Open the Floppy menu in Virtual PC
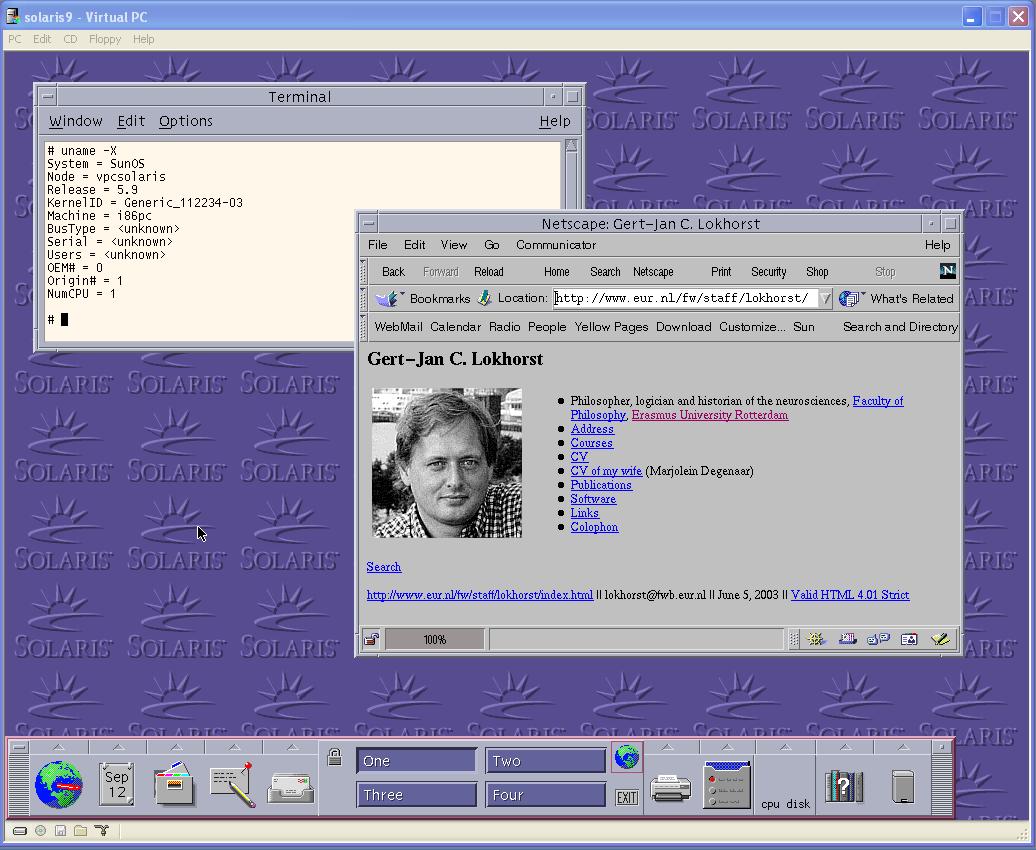Image resolution: width=1036 pixels, height=850 pixels. tap(105, 39)
